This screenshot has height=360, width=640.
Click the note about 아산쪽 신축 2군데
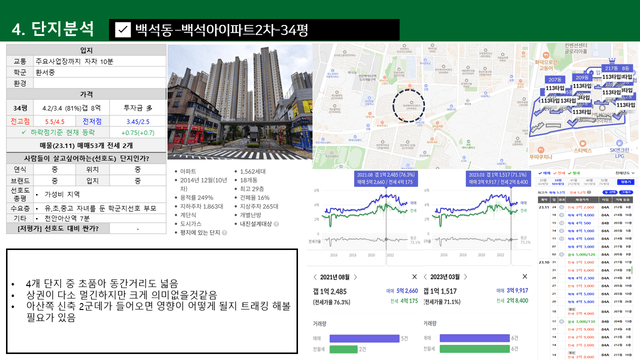coord(158,311)
